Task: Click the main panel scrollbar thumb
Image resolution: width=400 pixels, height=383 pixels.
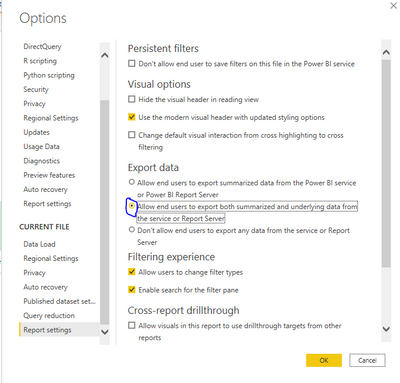Action: pos(386,163)
